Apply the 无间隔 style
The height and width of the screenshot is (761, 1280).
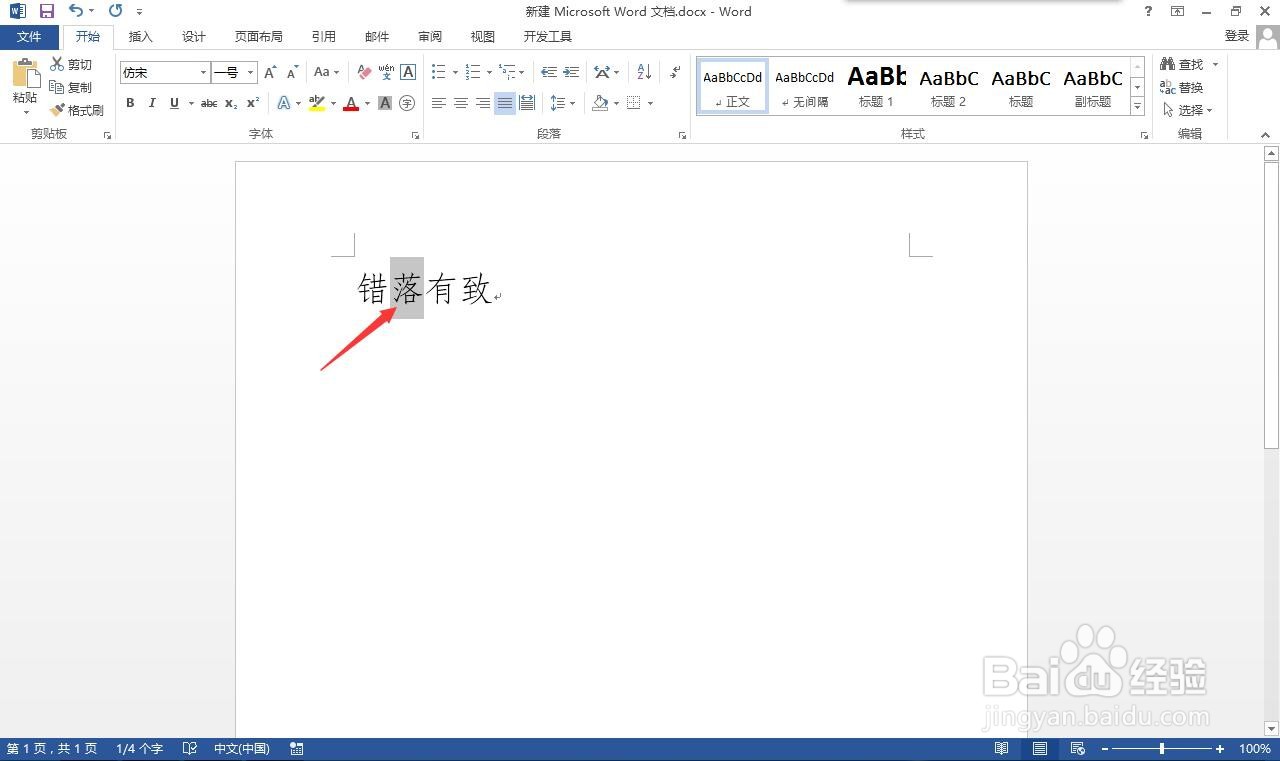[805, 86]
